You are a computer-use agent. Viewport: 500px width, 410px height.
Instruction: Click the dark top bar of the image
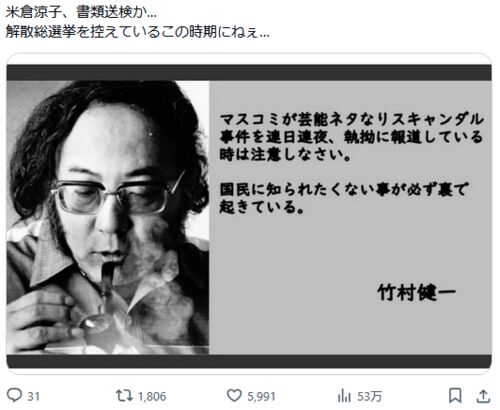pyautogui.click(x=249, y=73)
